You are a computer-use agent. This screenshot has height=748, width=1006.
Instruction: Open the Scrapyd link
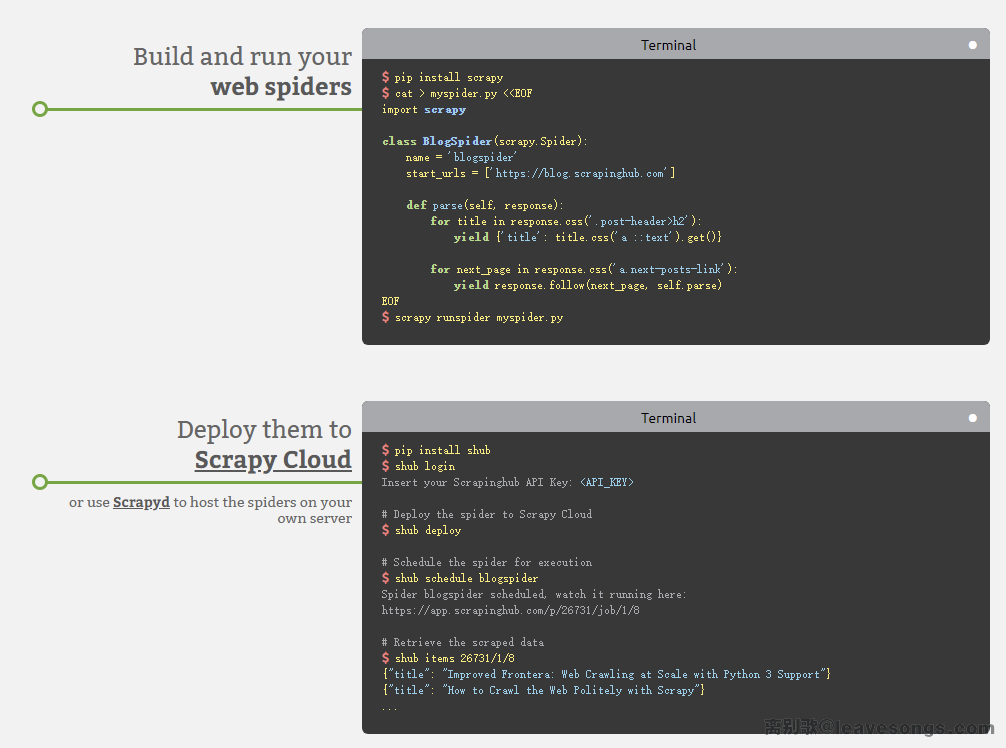pos(141,502)
